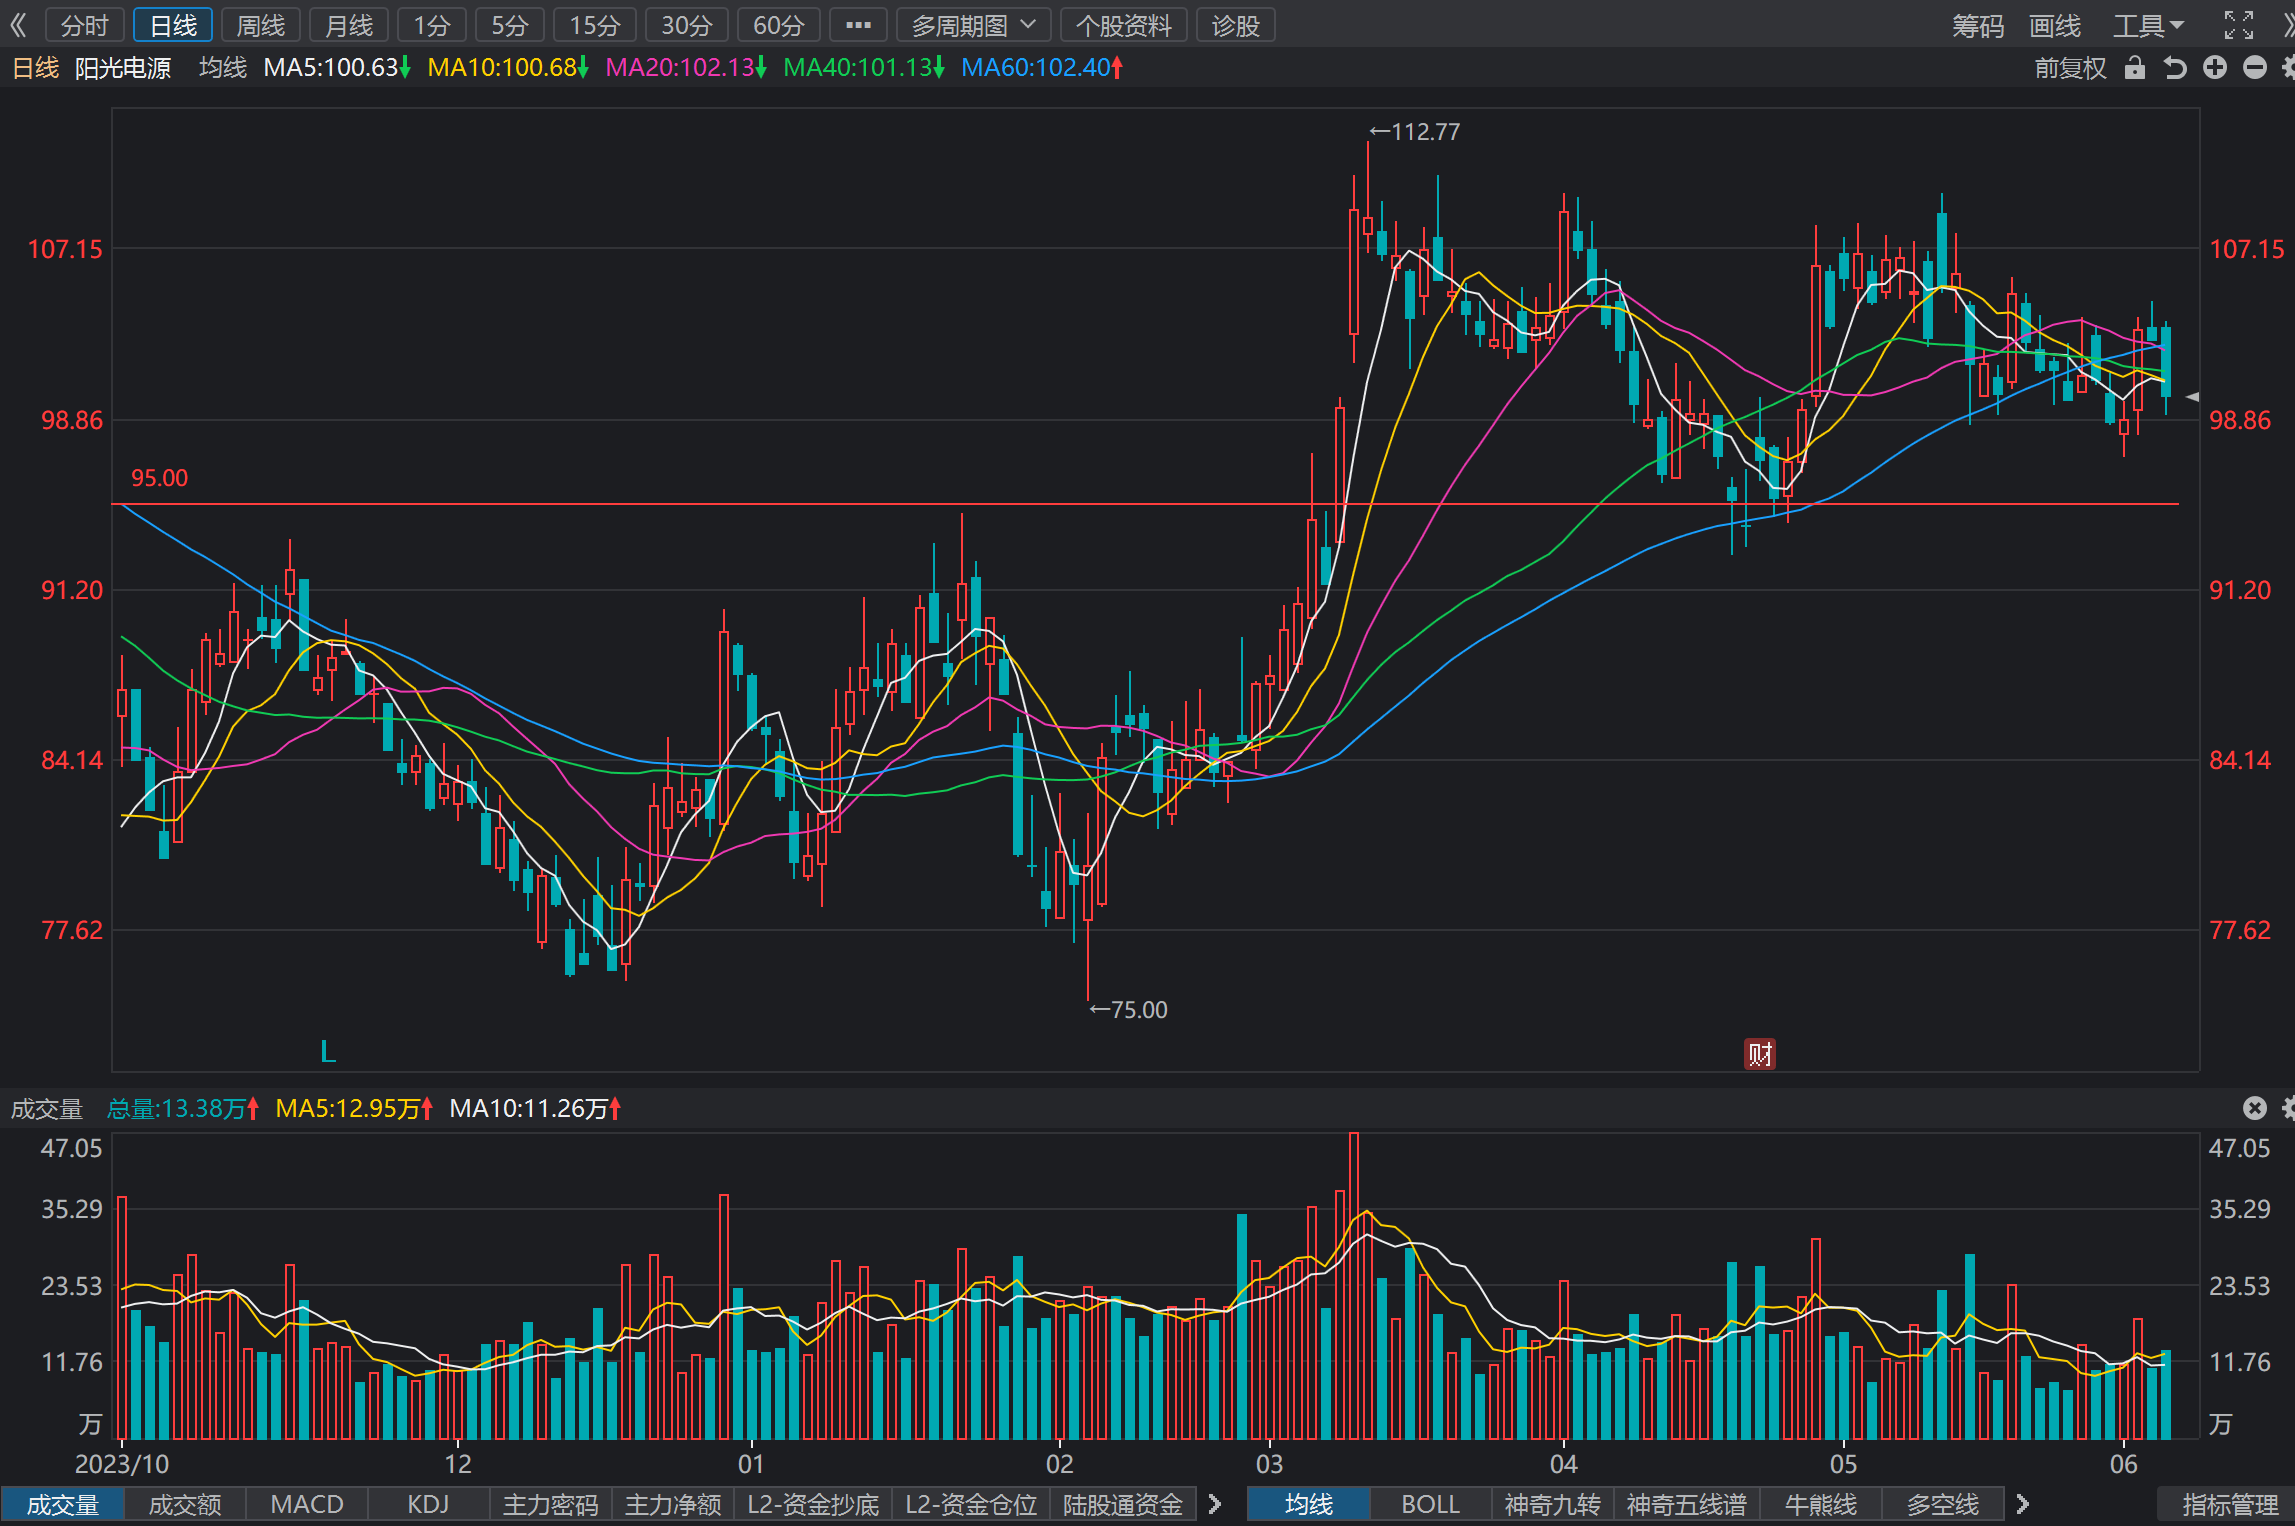Select 均线 main indicator tab
The height and width of the screenshot is (1526, 2295).
coord(1309,1505)
